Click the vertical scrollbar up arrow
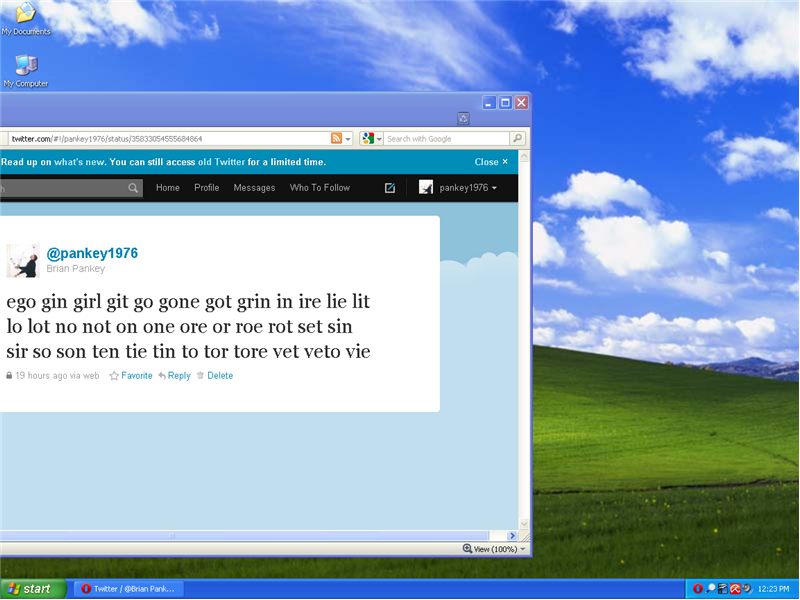The height and width of the screenshot is (600, 800). pyautogui.click(x=524, y=156)
